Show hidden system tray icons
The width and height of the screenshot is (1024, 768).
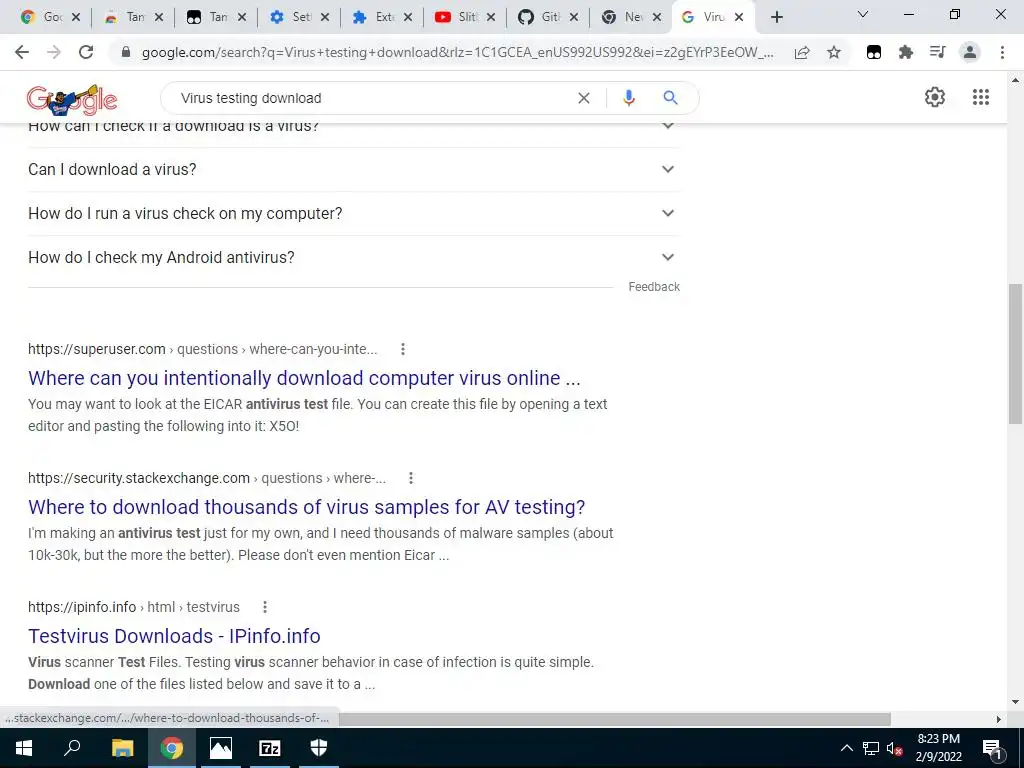coord(846,748)
